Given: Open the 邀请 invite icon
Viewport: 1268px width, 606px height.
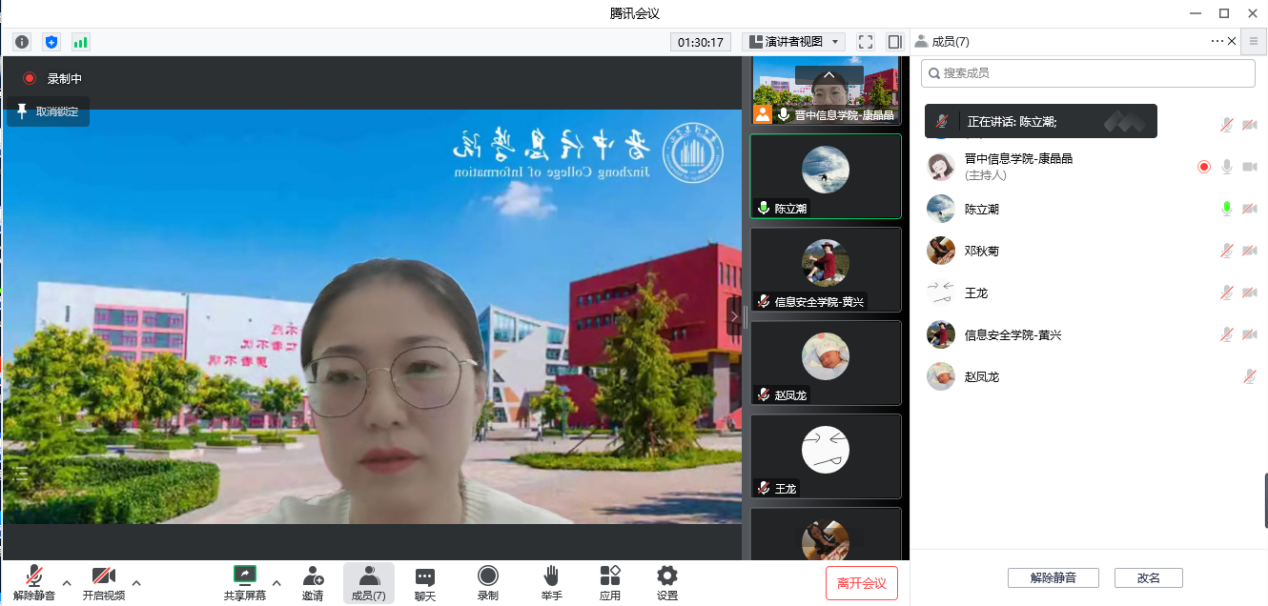Looking at the screenshot, I should click(313, 583).
